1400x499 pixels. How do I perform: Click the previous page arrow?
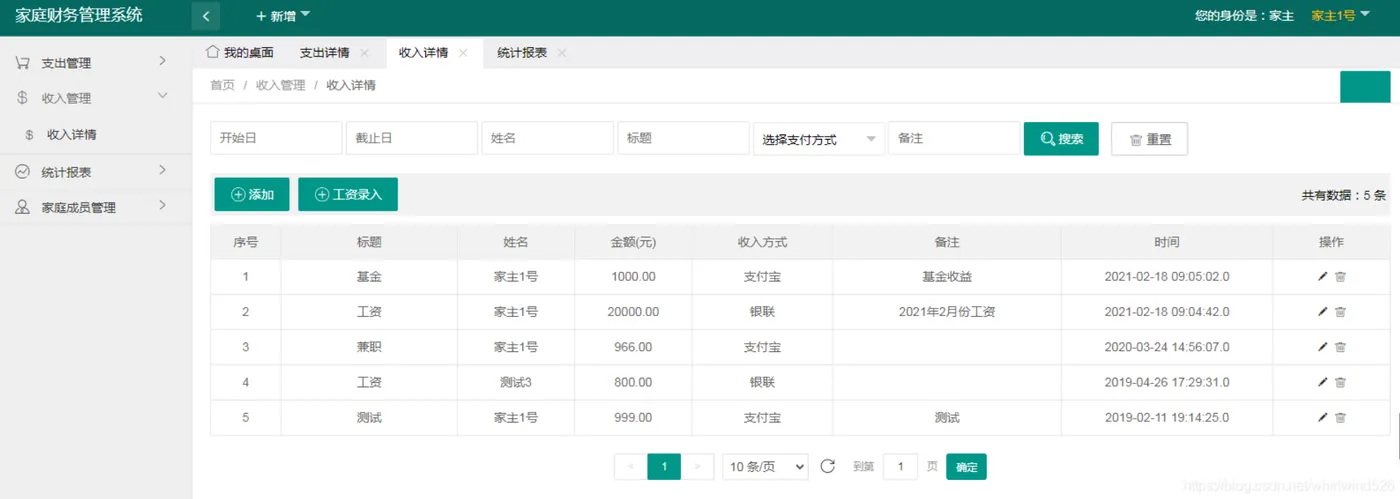[630, 466]
